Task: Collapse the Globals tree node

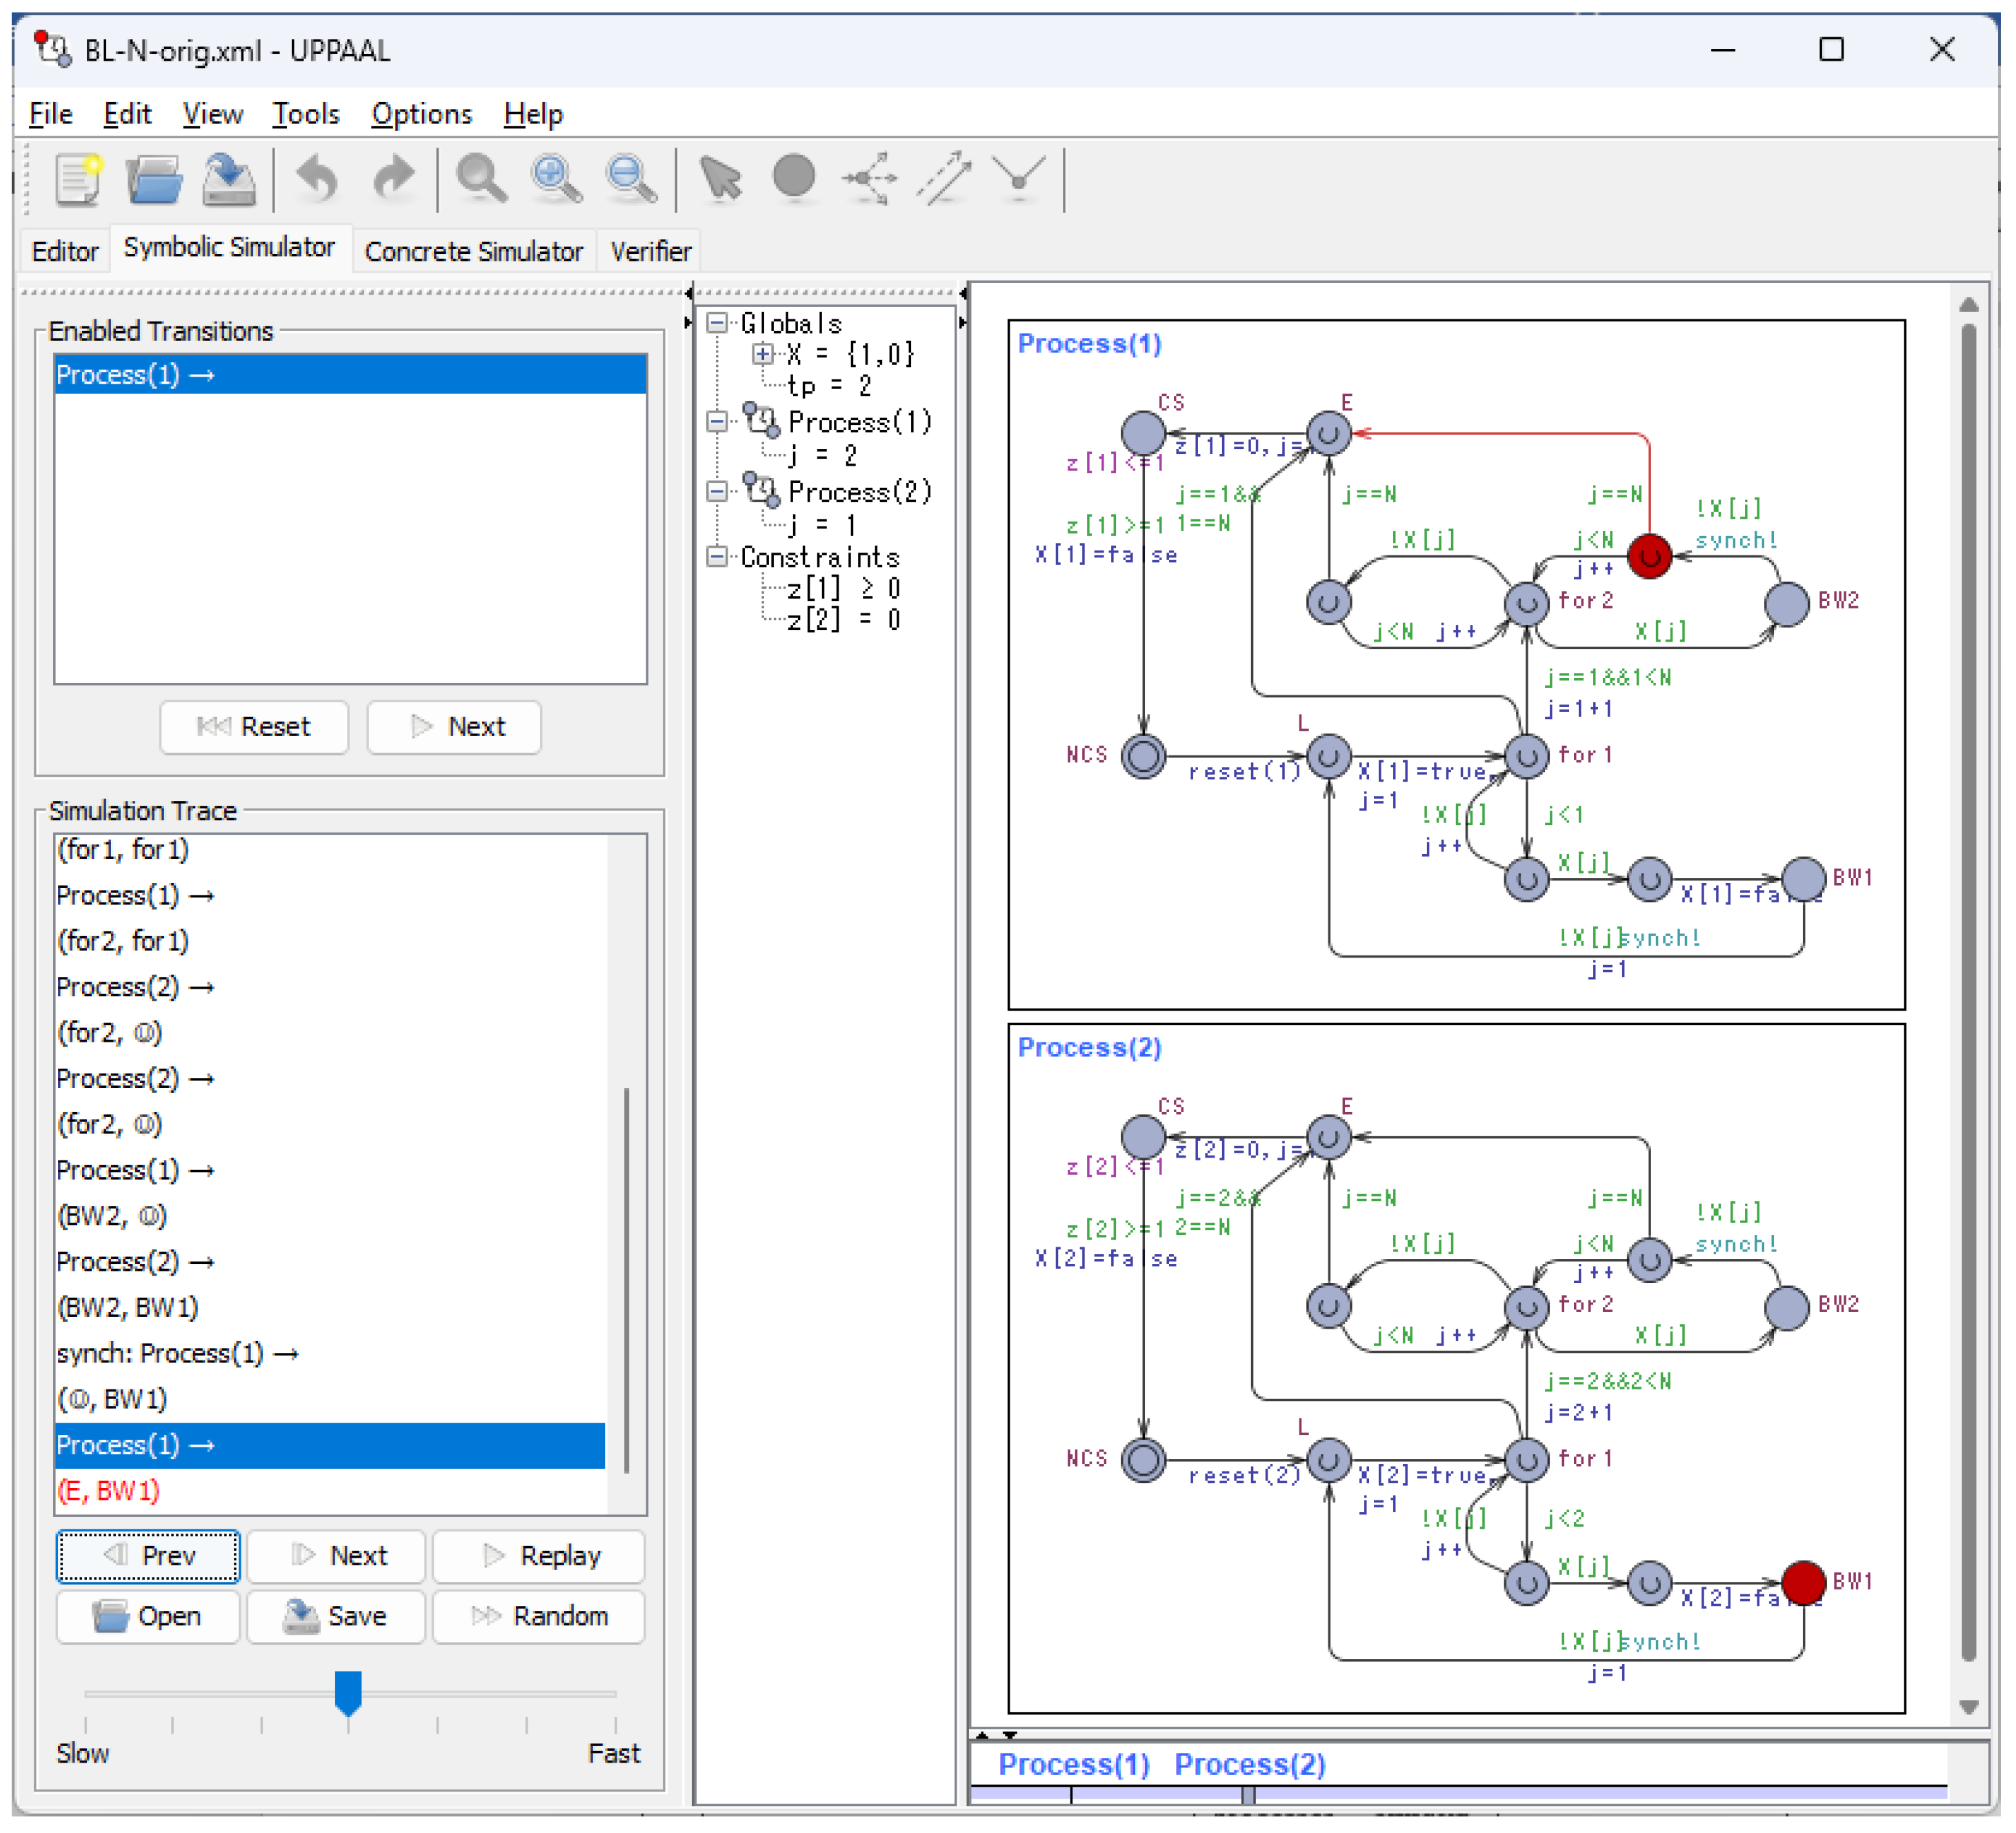Action: (717, 323)
